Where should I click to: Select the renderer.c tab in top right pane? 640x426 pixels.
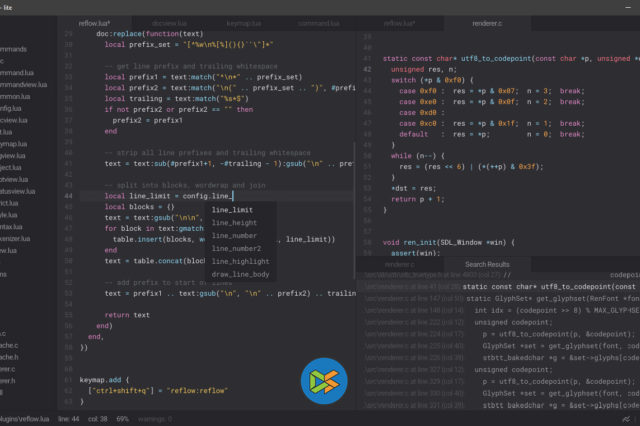487,23
